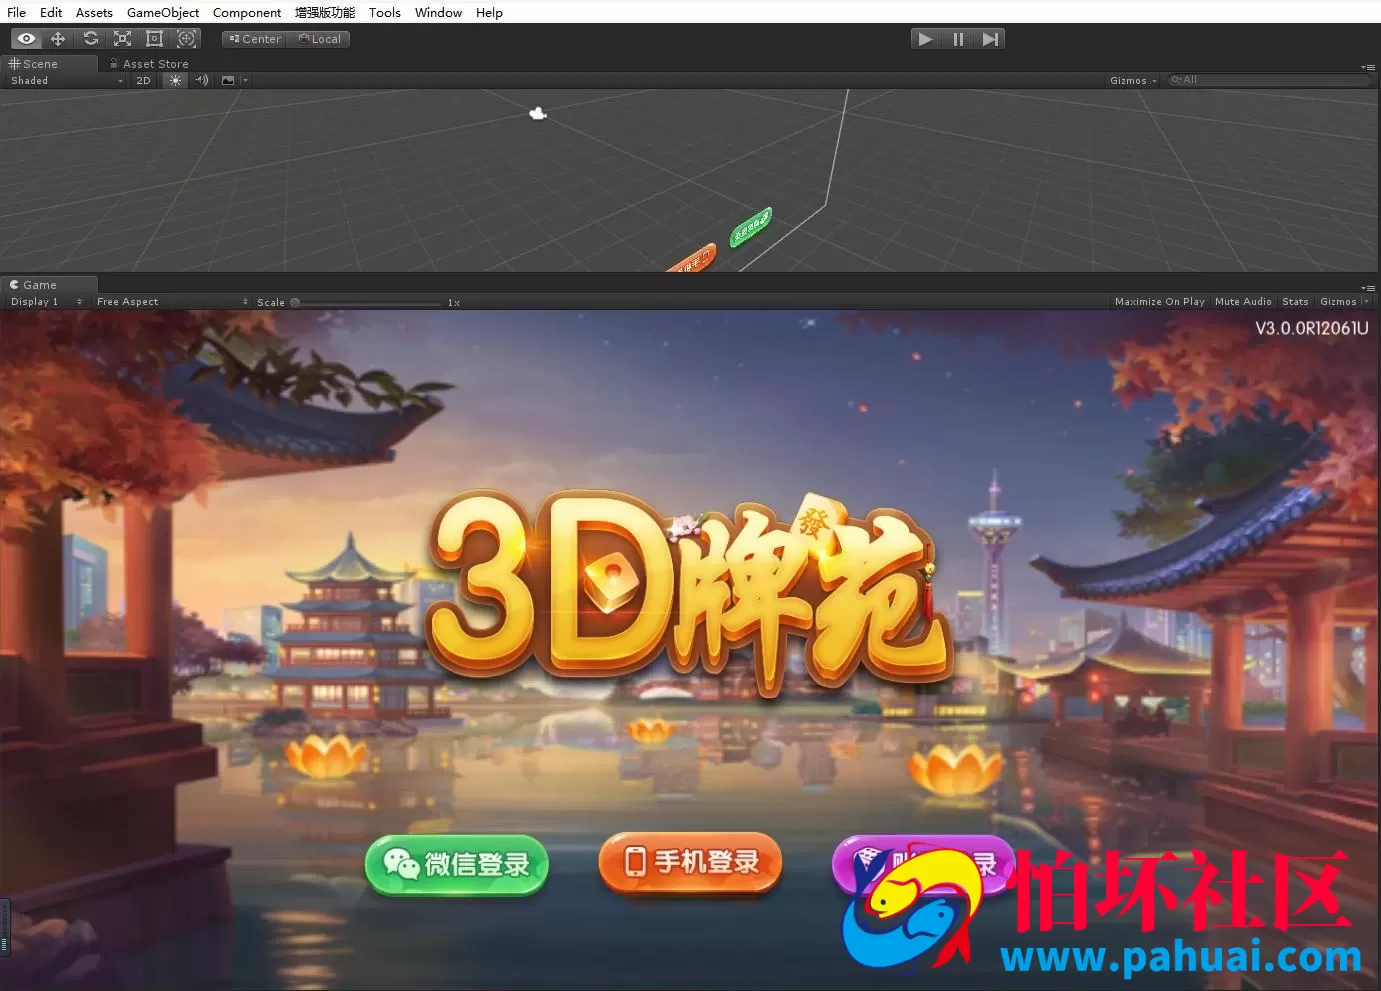Toggle Mute Audio in Game view
The width and height of the screenshot is (1381, 991).
[1243, 301]
